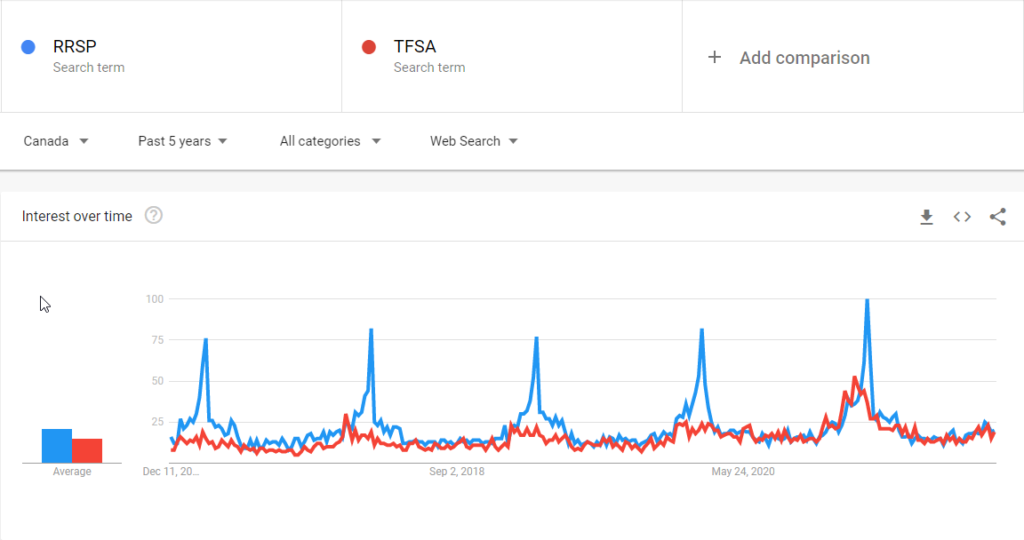Viewport: 1024px width, 540px height.
Task: Open the Canada region dropdown
Action: 56,141
